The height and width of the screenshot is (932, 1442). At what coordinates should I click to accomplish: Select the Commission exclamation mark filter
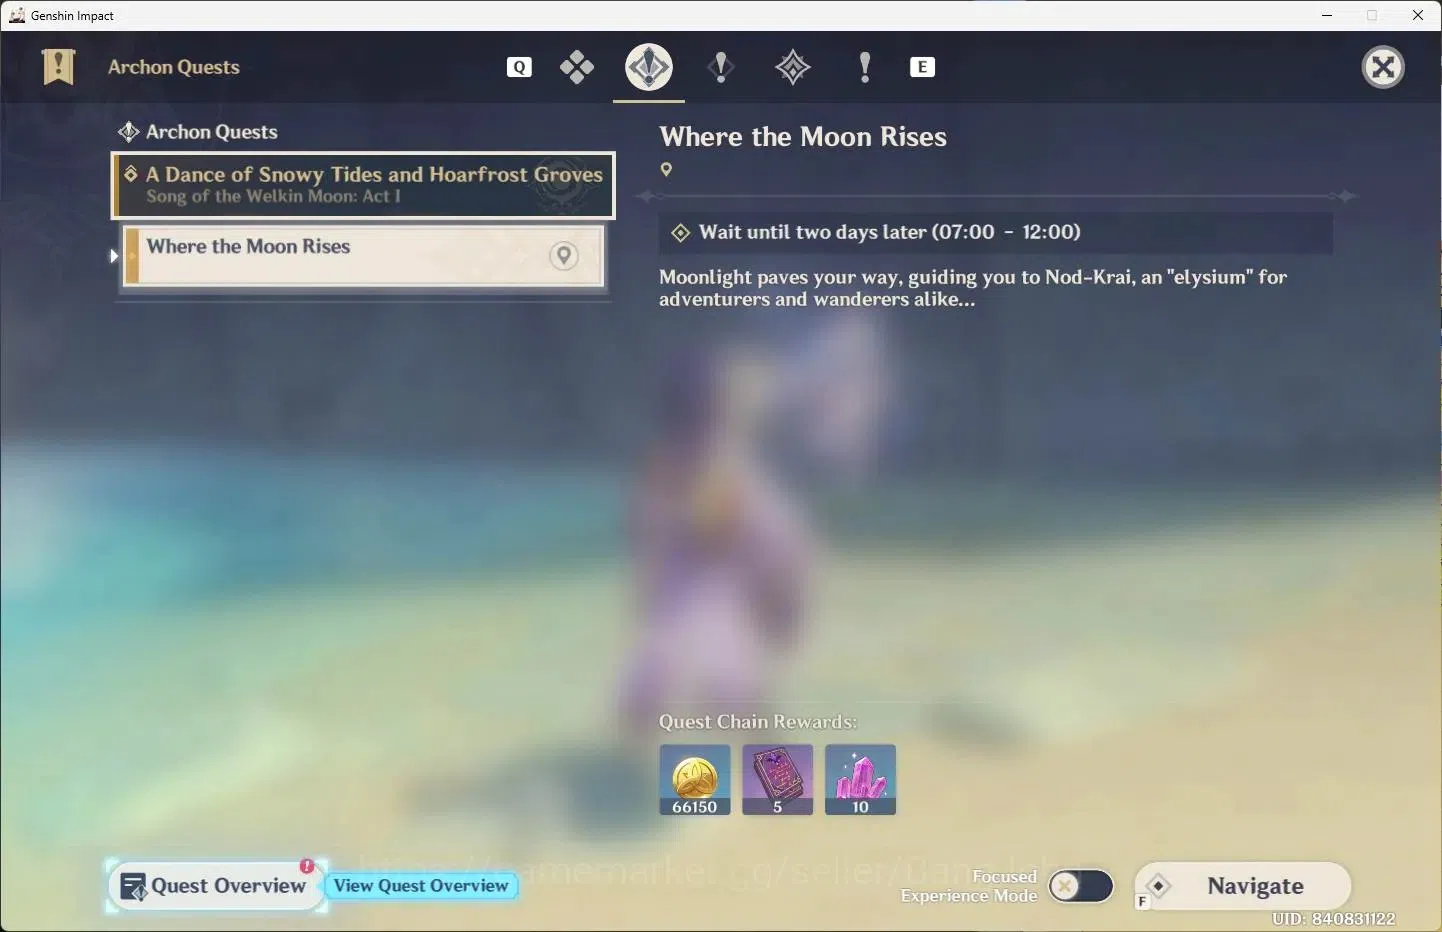(865, 67)
